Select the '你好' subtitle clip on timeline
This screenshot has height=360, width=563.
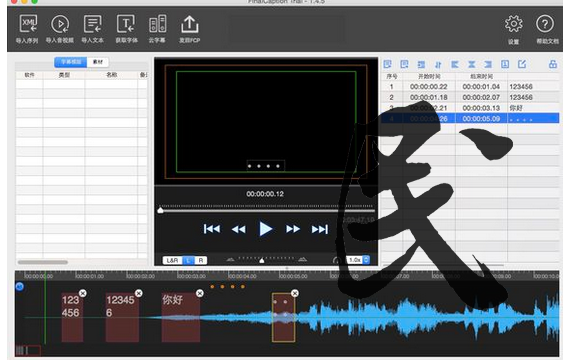click(x=181, y=318)
